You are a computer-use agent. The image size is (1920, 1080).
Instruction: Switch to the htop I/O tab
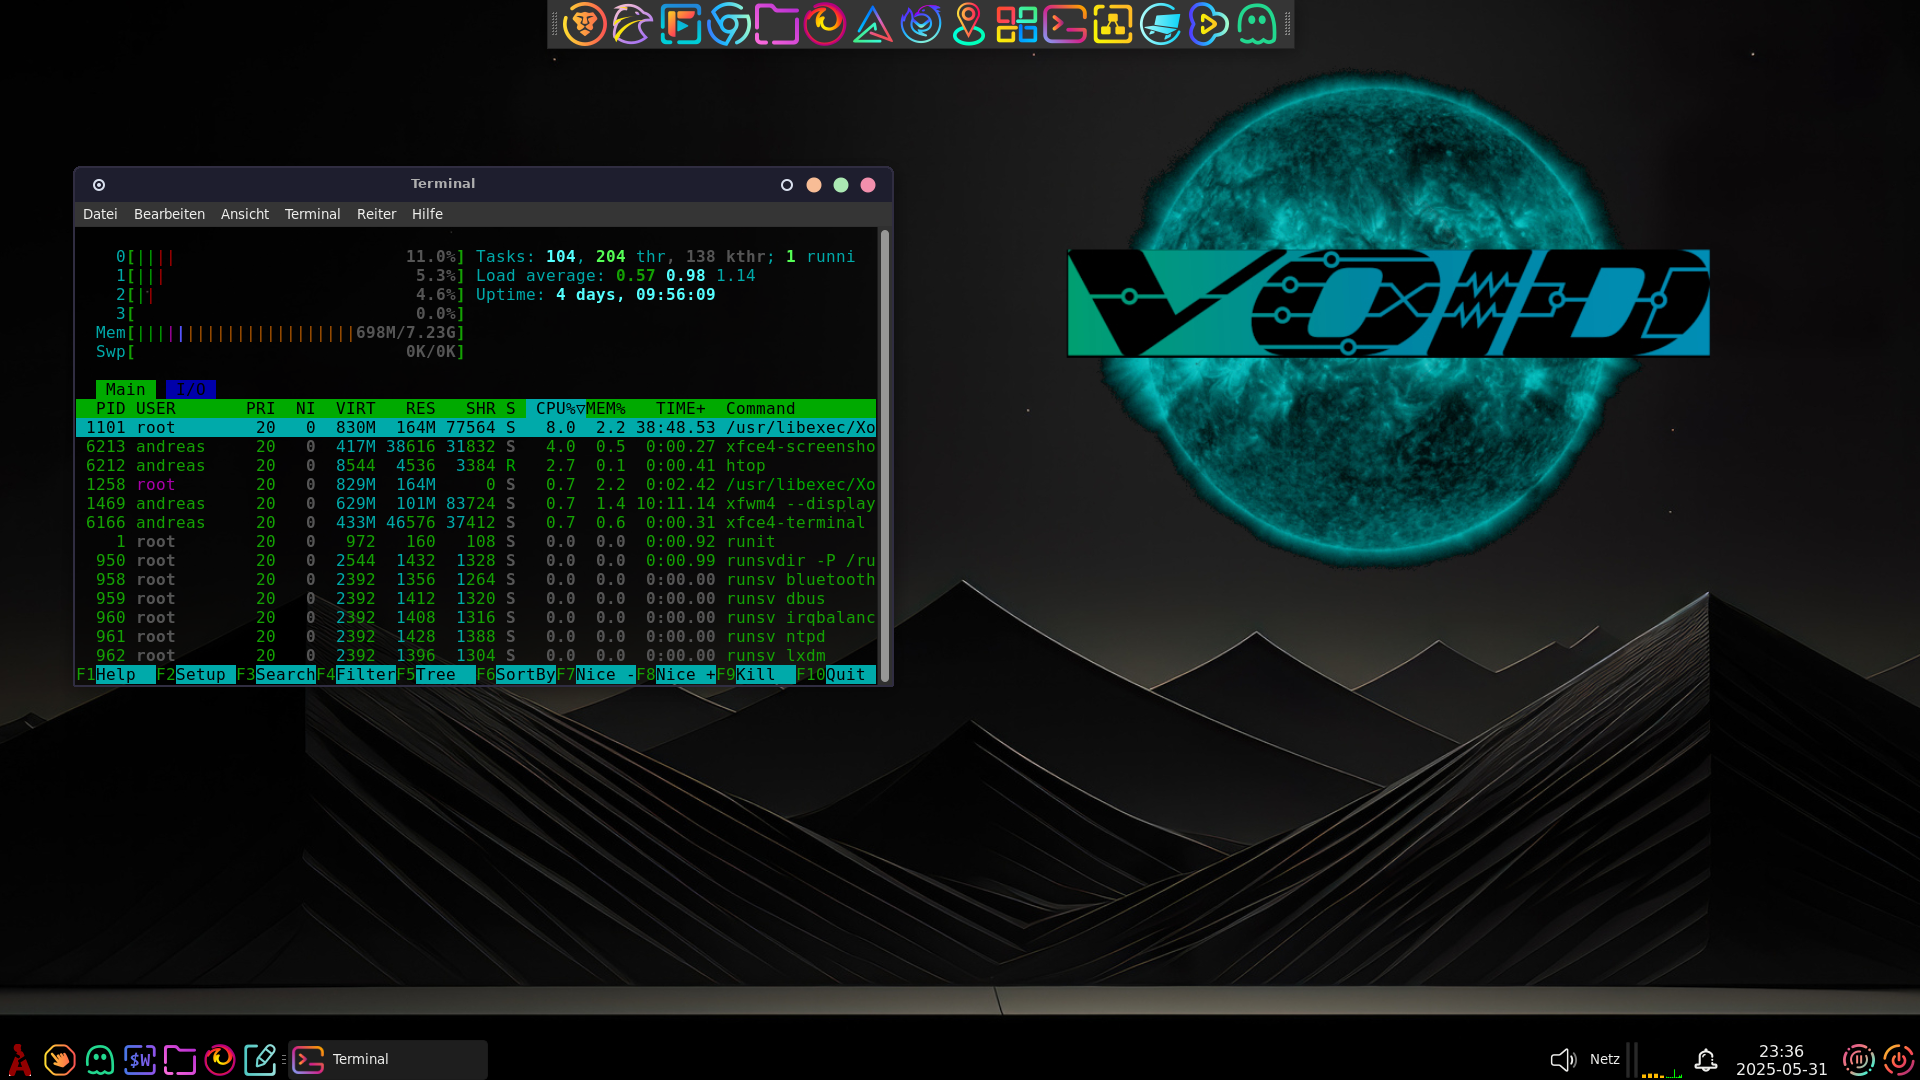pos(190,389)
